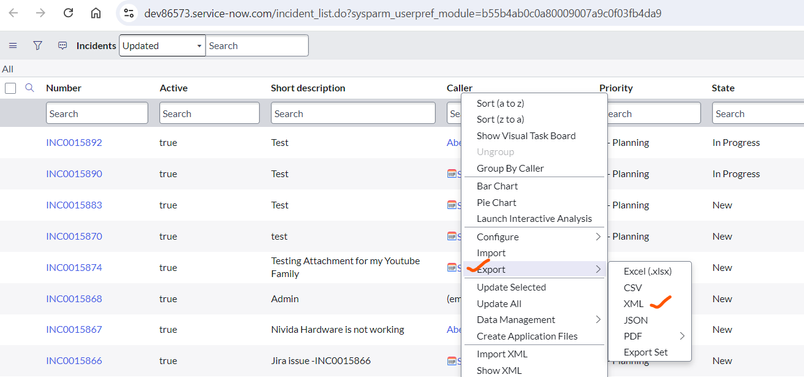Choose Group By Caller
The height and width of the screenshot is (377, 804).
click(510, 168)
